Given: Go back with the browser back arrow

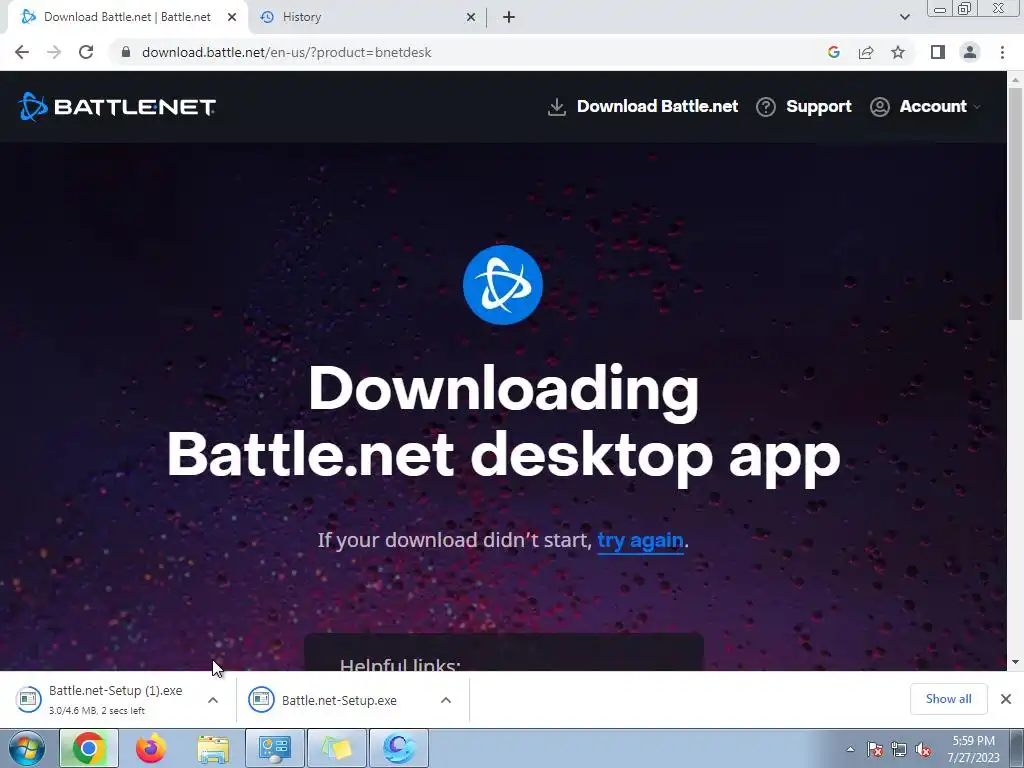Looking at the screenshot, I should 22,52.
